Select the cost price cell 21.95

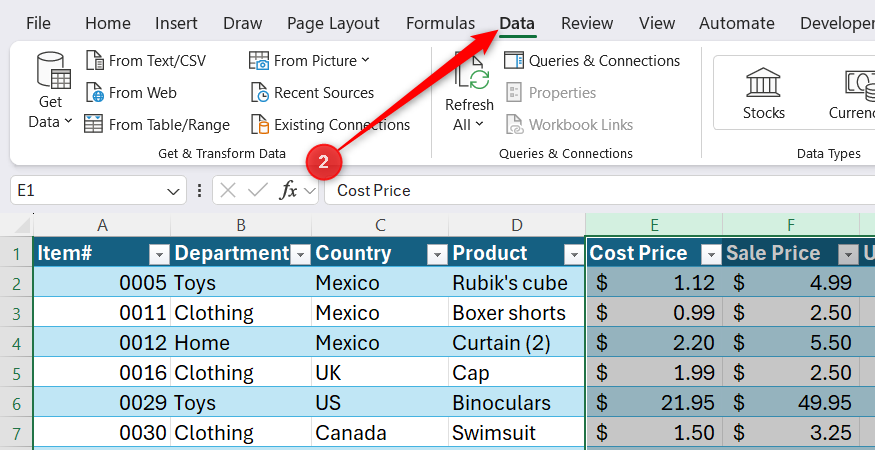655,403
